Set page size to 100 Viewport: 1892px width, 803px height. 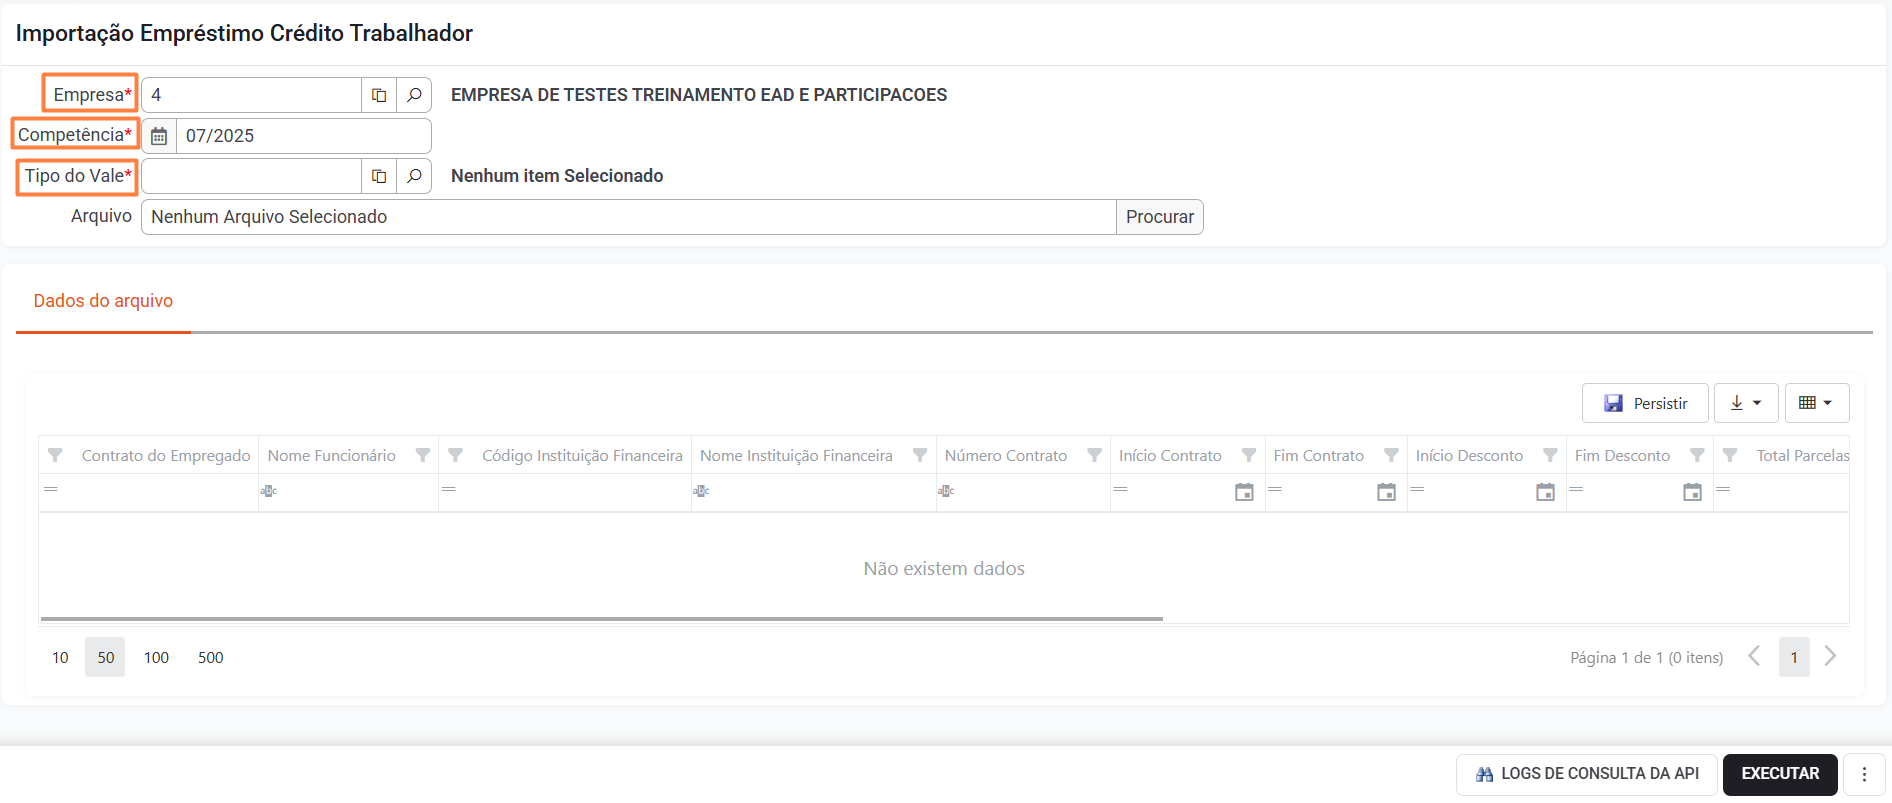[x=156, y=657]
